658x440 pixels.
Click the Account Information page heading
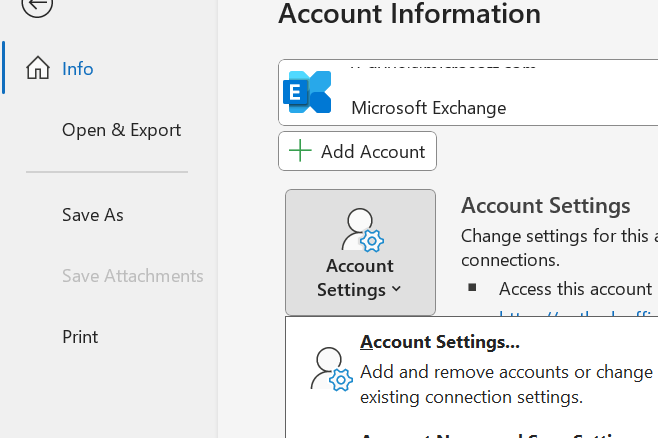tap(410, 14)
